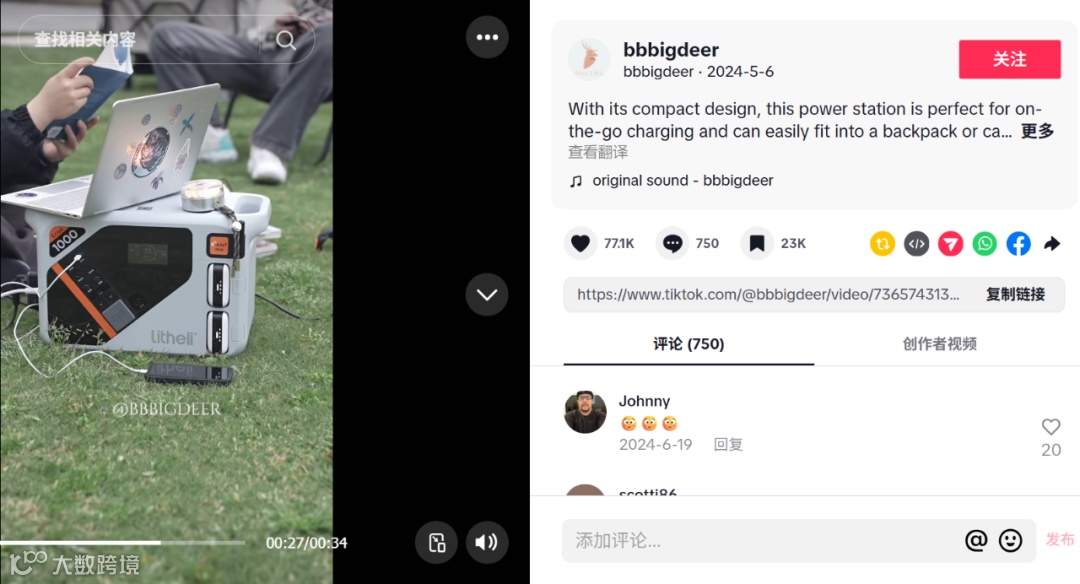Screen dimensions: 1080x584
Task: Click 复制链接 to copy the video link
Action: tap(1015, 295)
